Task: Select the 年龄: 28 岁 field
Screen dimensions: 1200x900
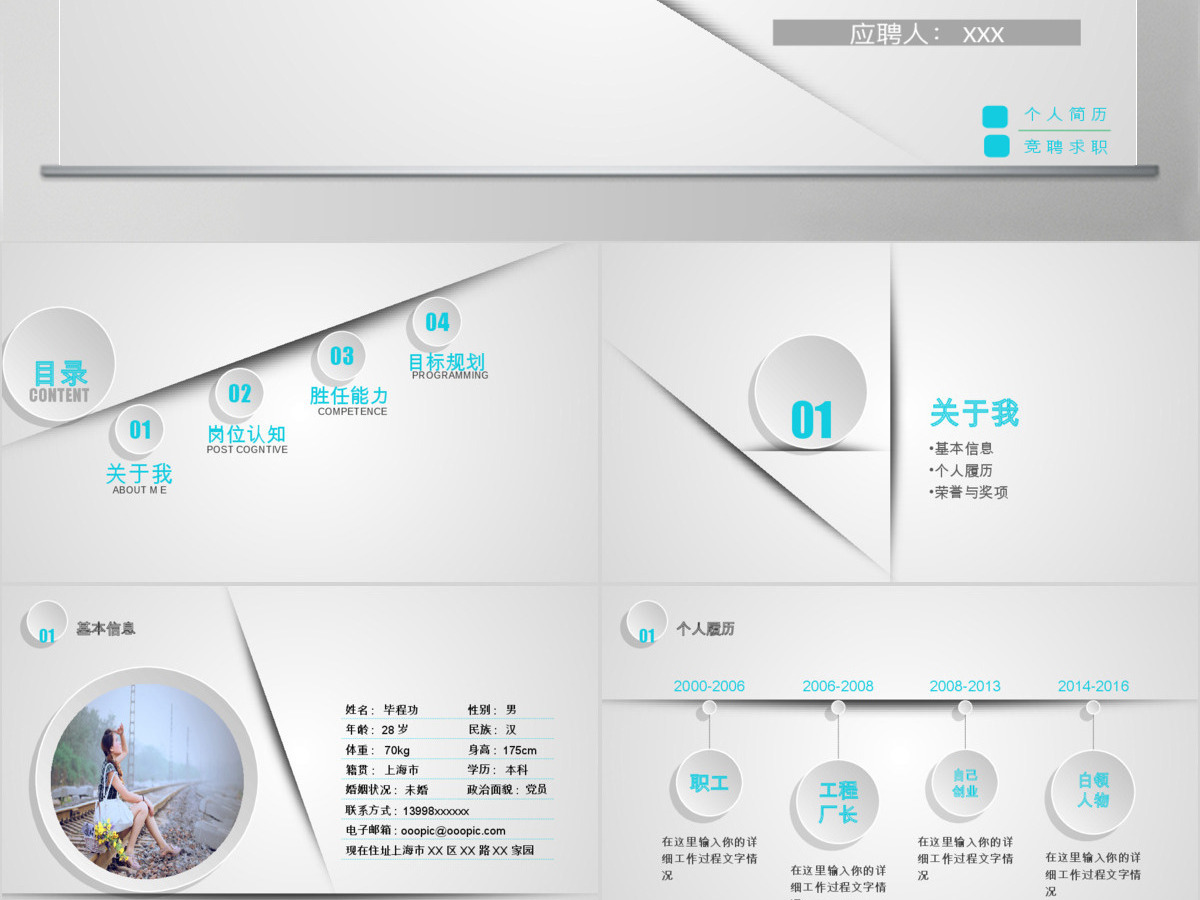Action: pyautogui.click(x=377, y=729)
